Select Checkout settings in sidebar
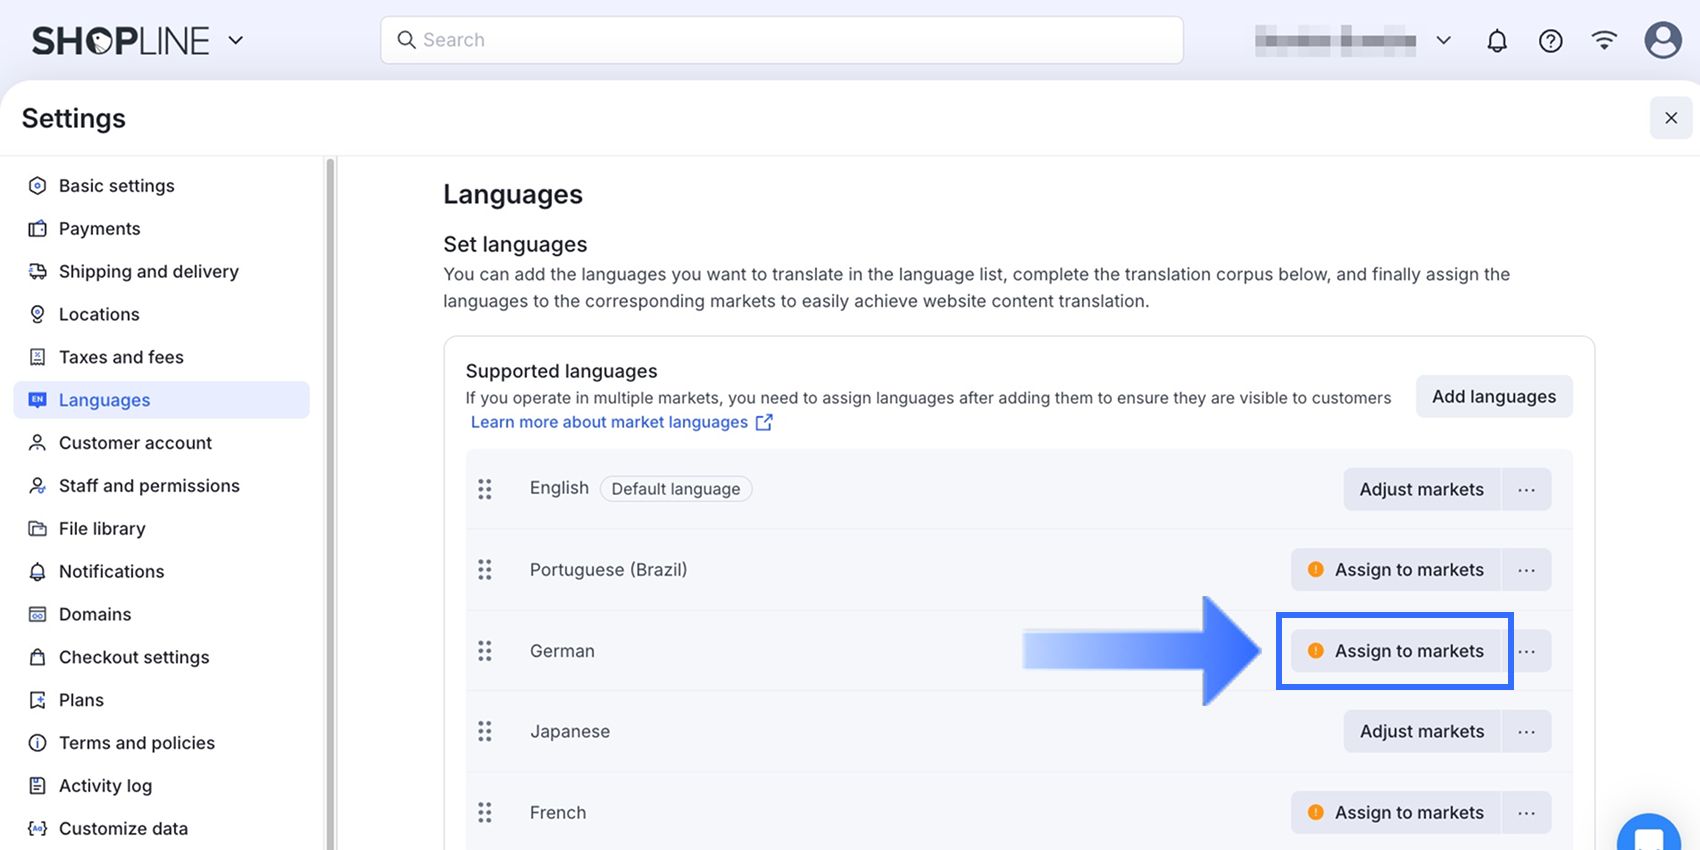The height and width of the screenshot is (850, 1700). 134,657
